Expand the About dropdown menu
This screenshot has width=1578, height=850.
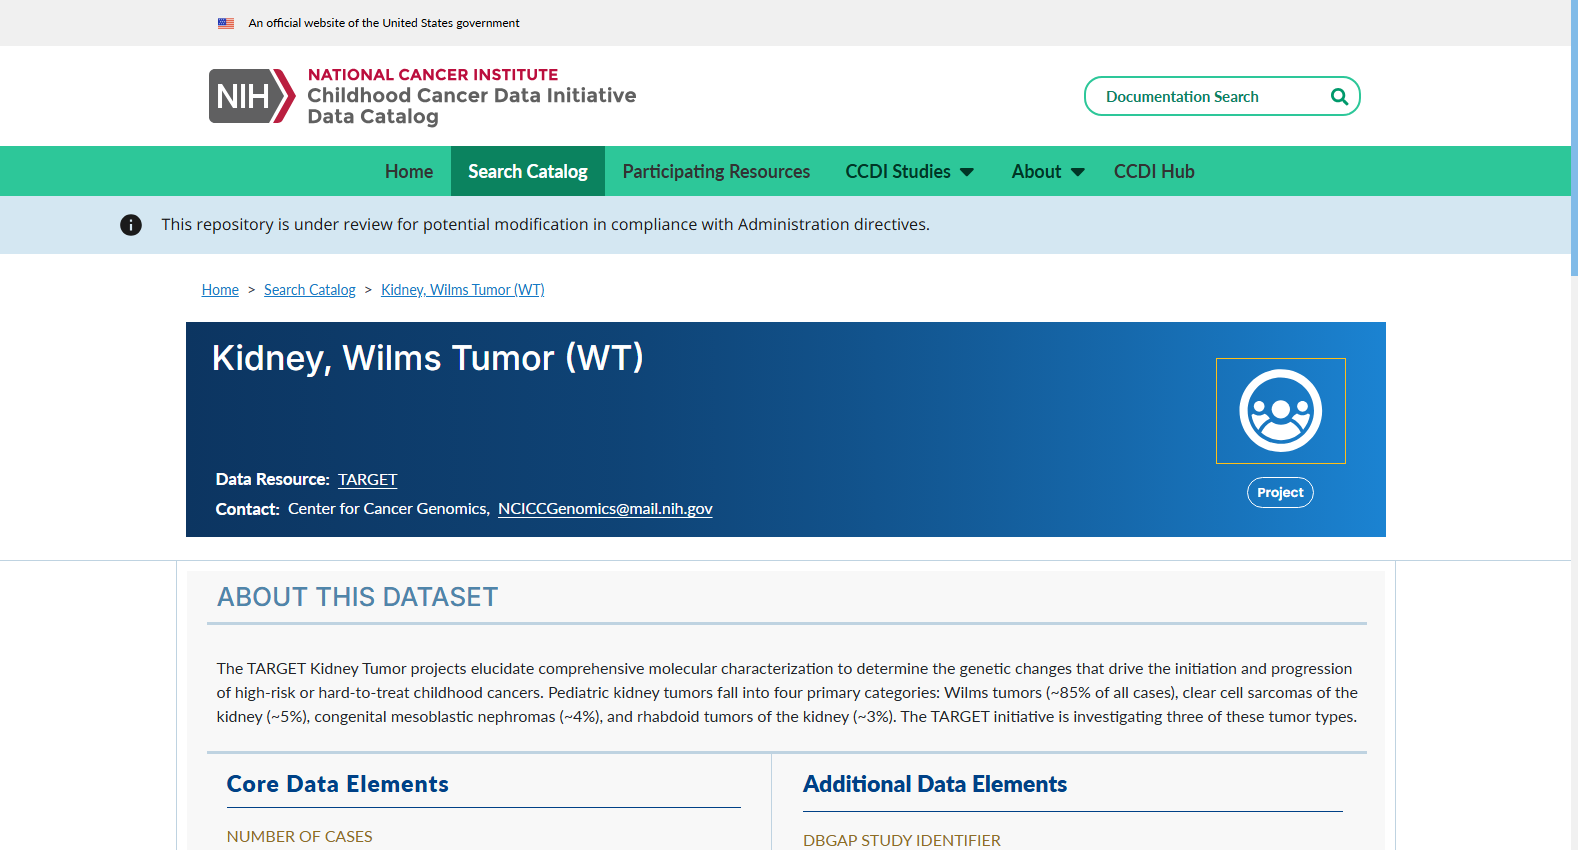[1047, 171]
